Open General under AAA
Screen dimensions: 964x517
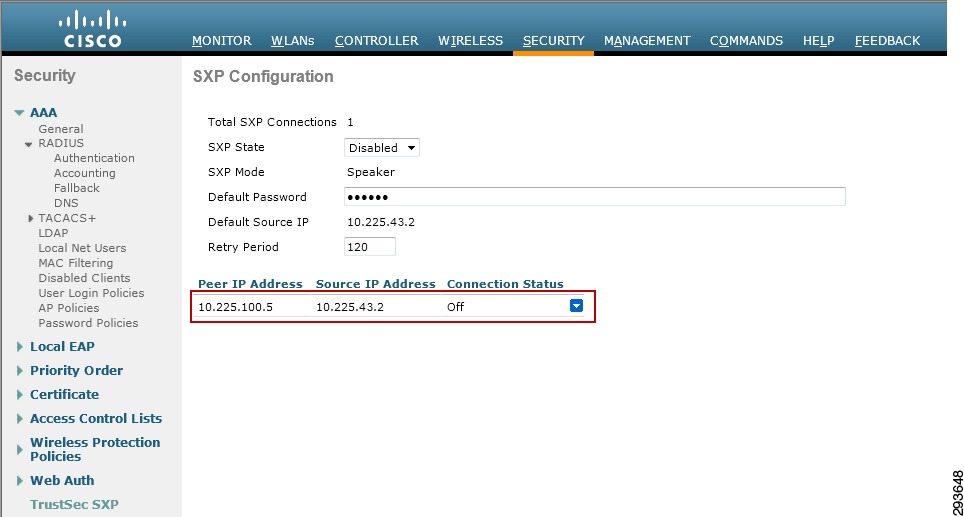tap(60, 128)
